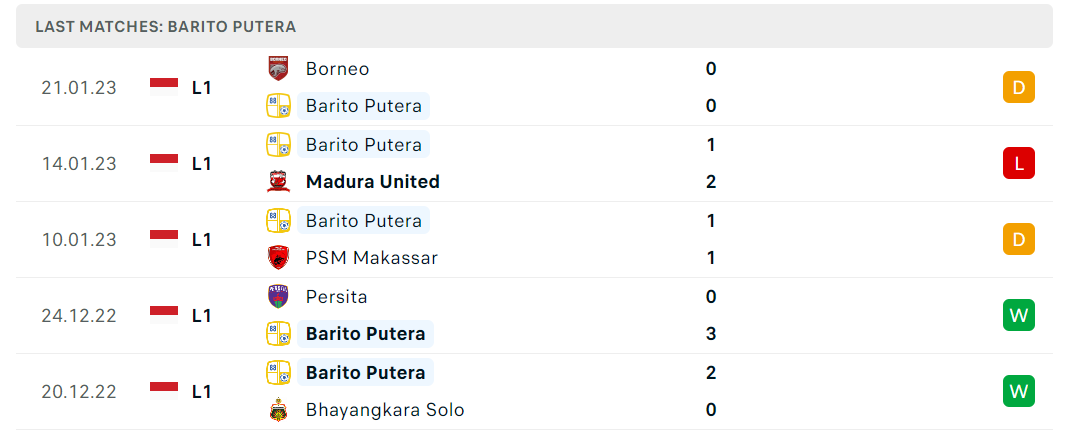The image size is (1070, 431).
Task: Click the W badge for Bhayangkara match
Action: tap(1019, 391)
